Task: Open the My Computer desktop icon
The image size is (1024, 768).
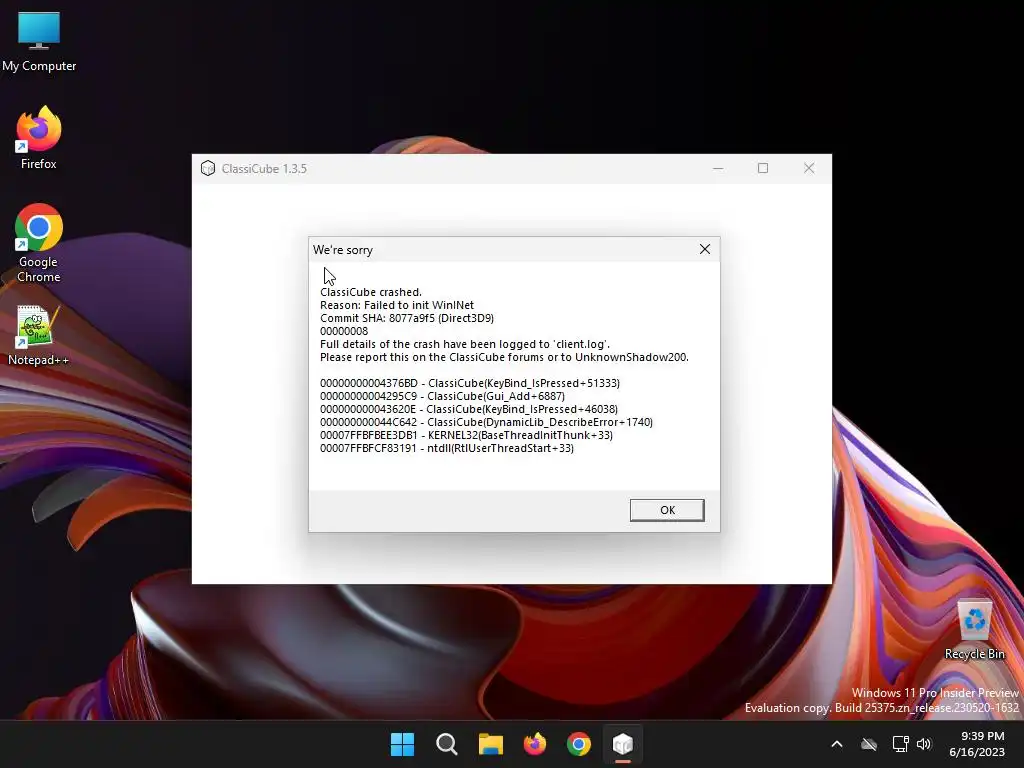Action: [x=39, y=42]
